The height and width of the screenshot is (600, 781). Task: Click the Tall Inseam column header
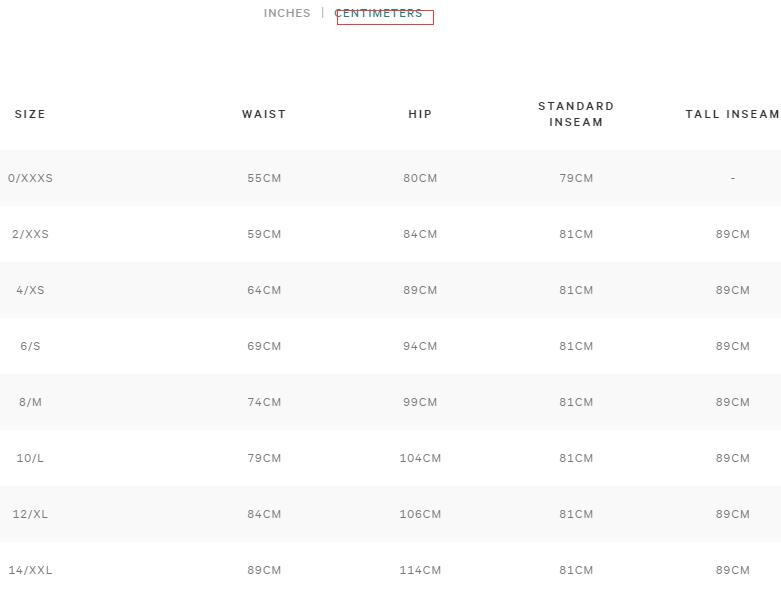(x=732, y=114)
